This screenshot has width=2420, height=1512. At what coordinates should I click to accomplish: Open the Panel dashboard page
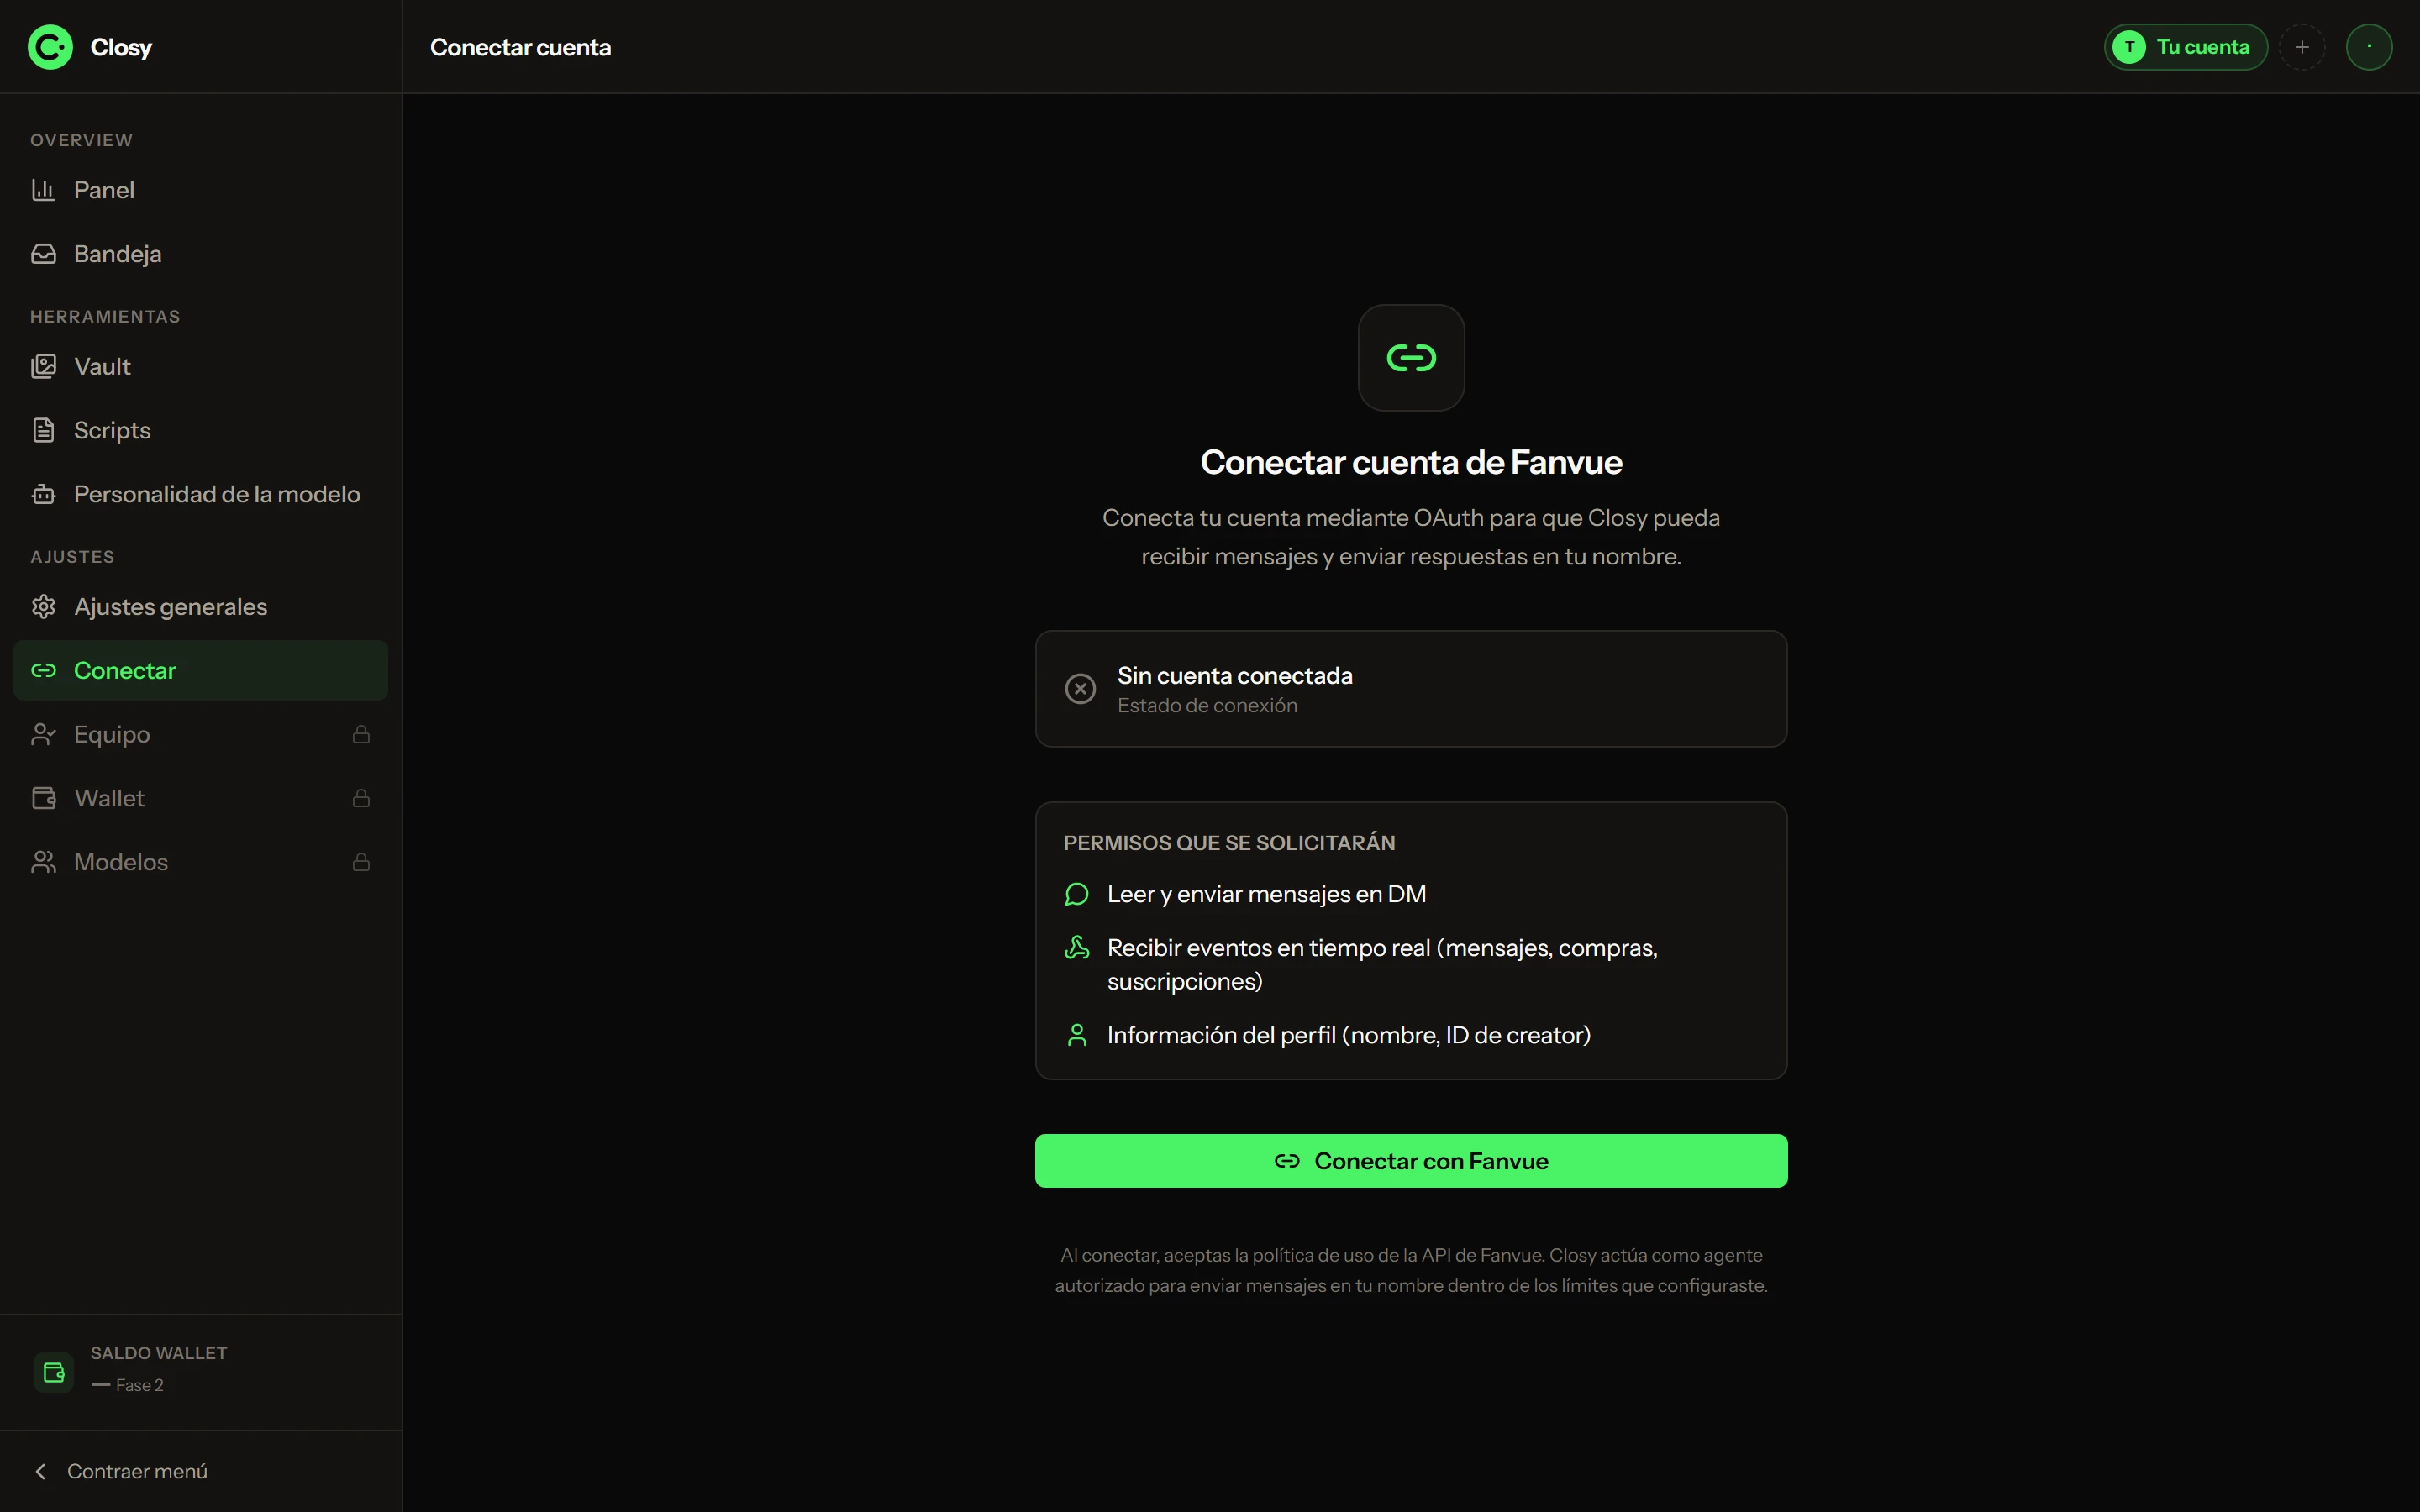tap(200, 190)
